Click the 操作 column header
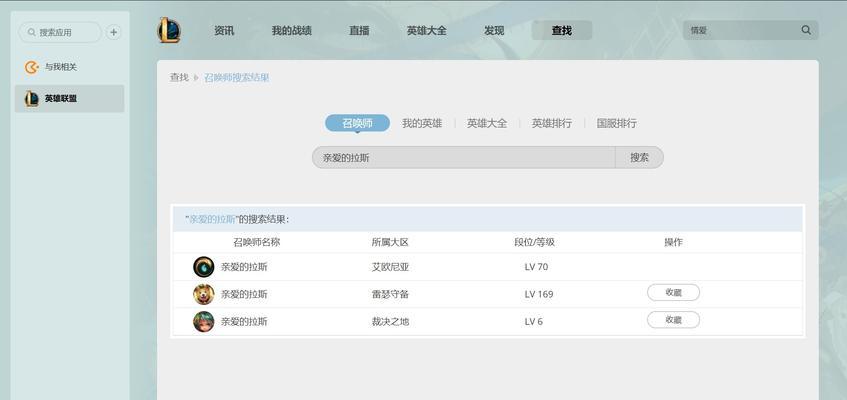847x400 pixels. pyautogui.click(x=674, y=242)
